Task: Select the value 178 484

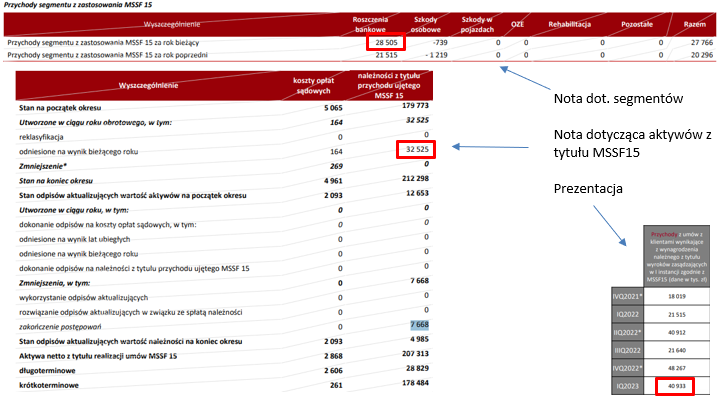Action: coord(416,383)
